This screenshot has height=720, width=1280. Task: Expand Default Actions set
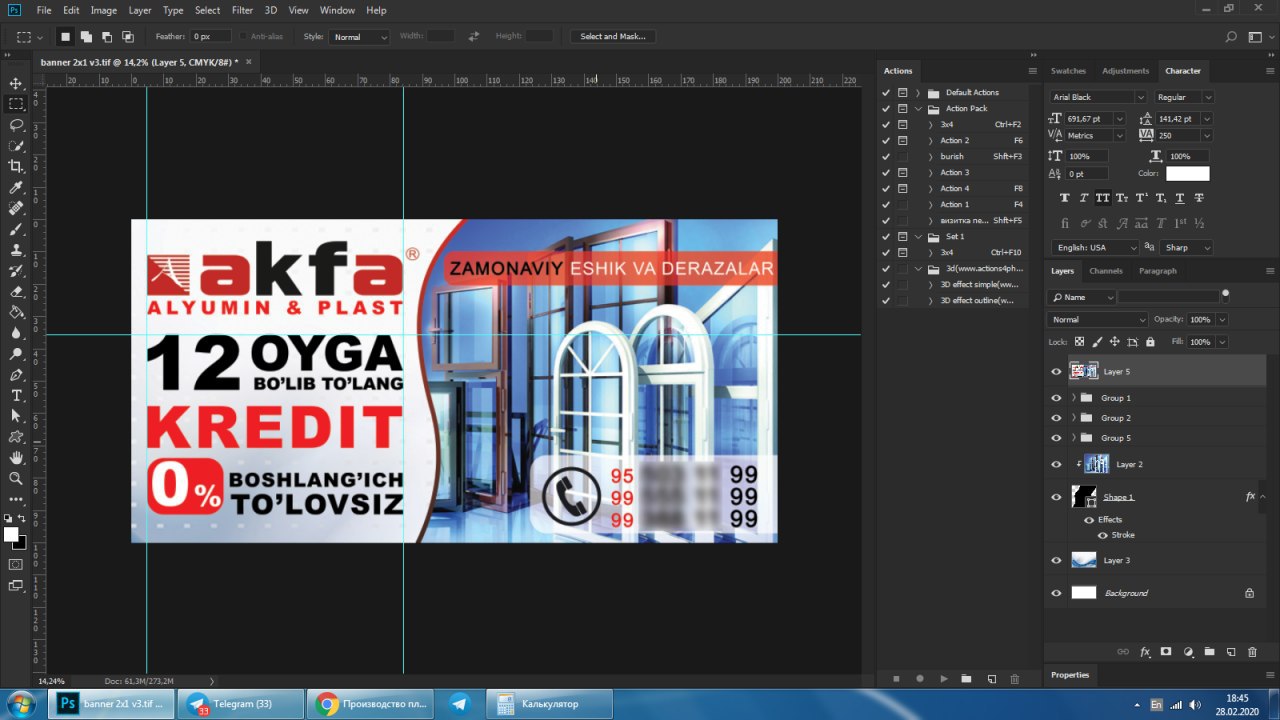coord(918,92)
